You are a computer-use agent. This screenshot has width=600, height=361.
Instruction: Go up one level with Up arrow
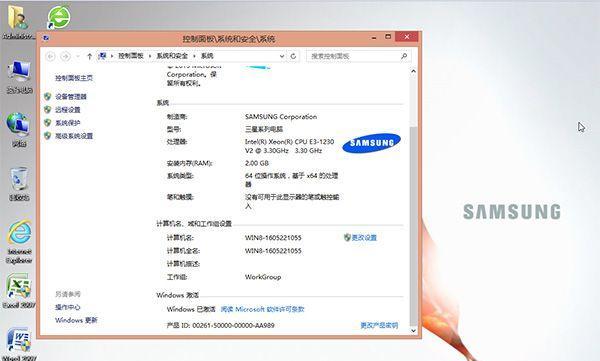(89, 56)
